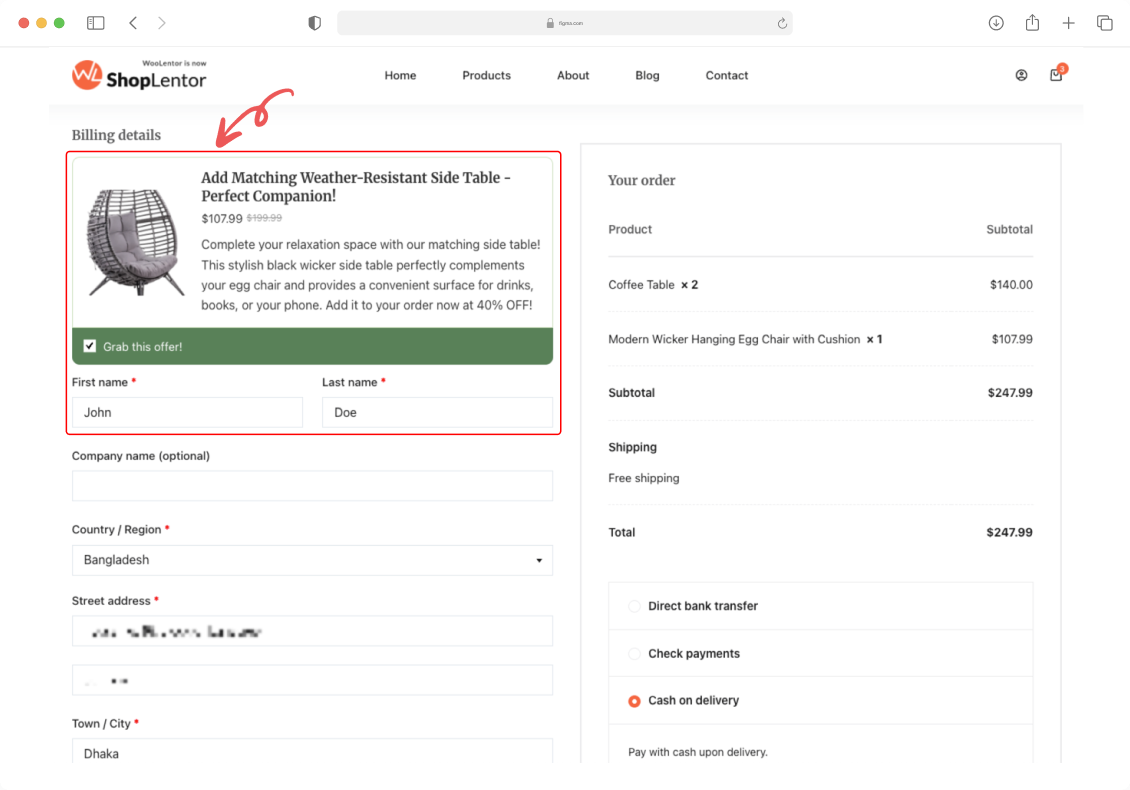Reload the page with the refresh icon

[782, 23]
